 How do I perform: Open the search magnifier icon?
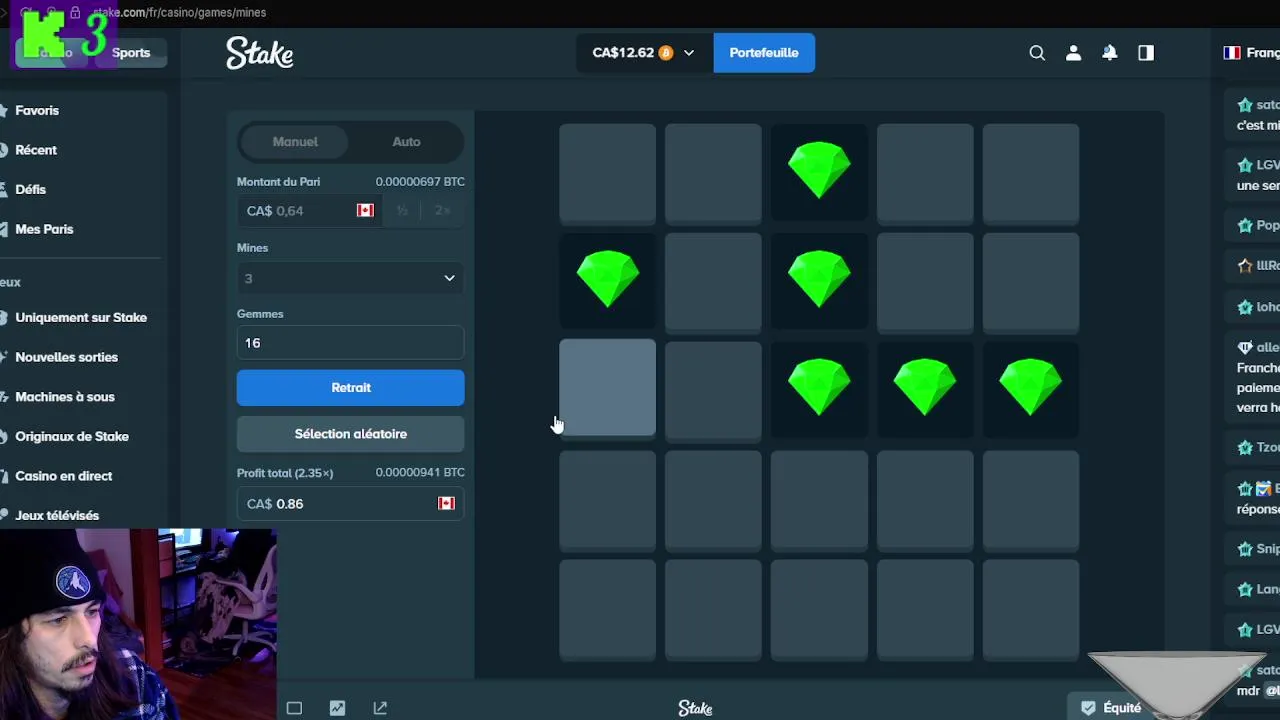click(1037, 53)
